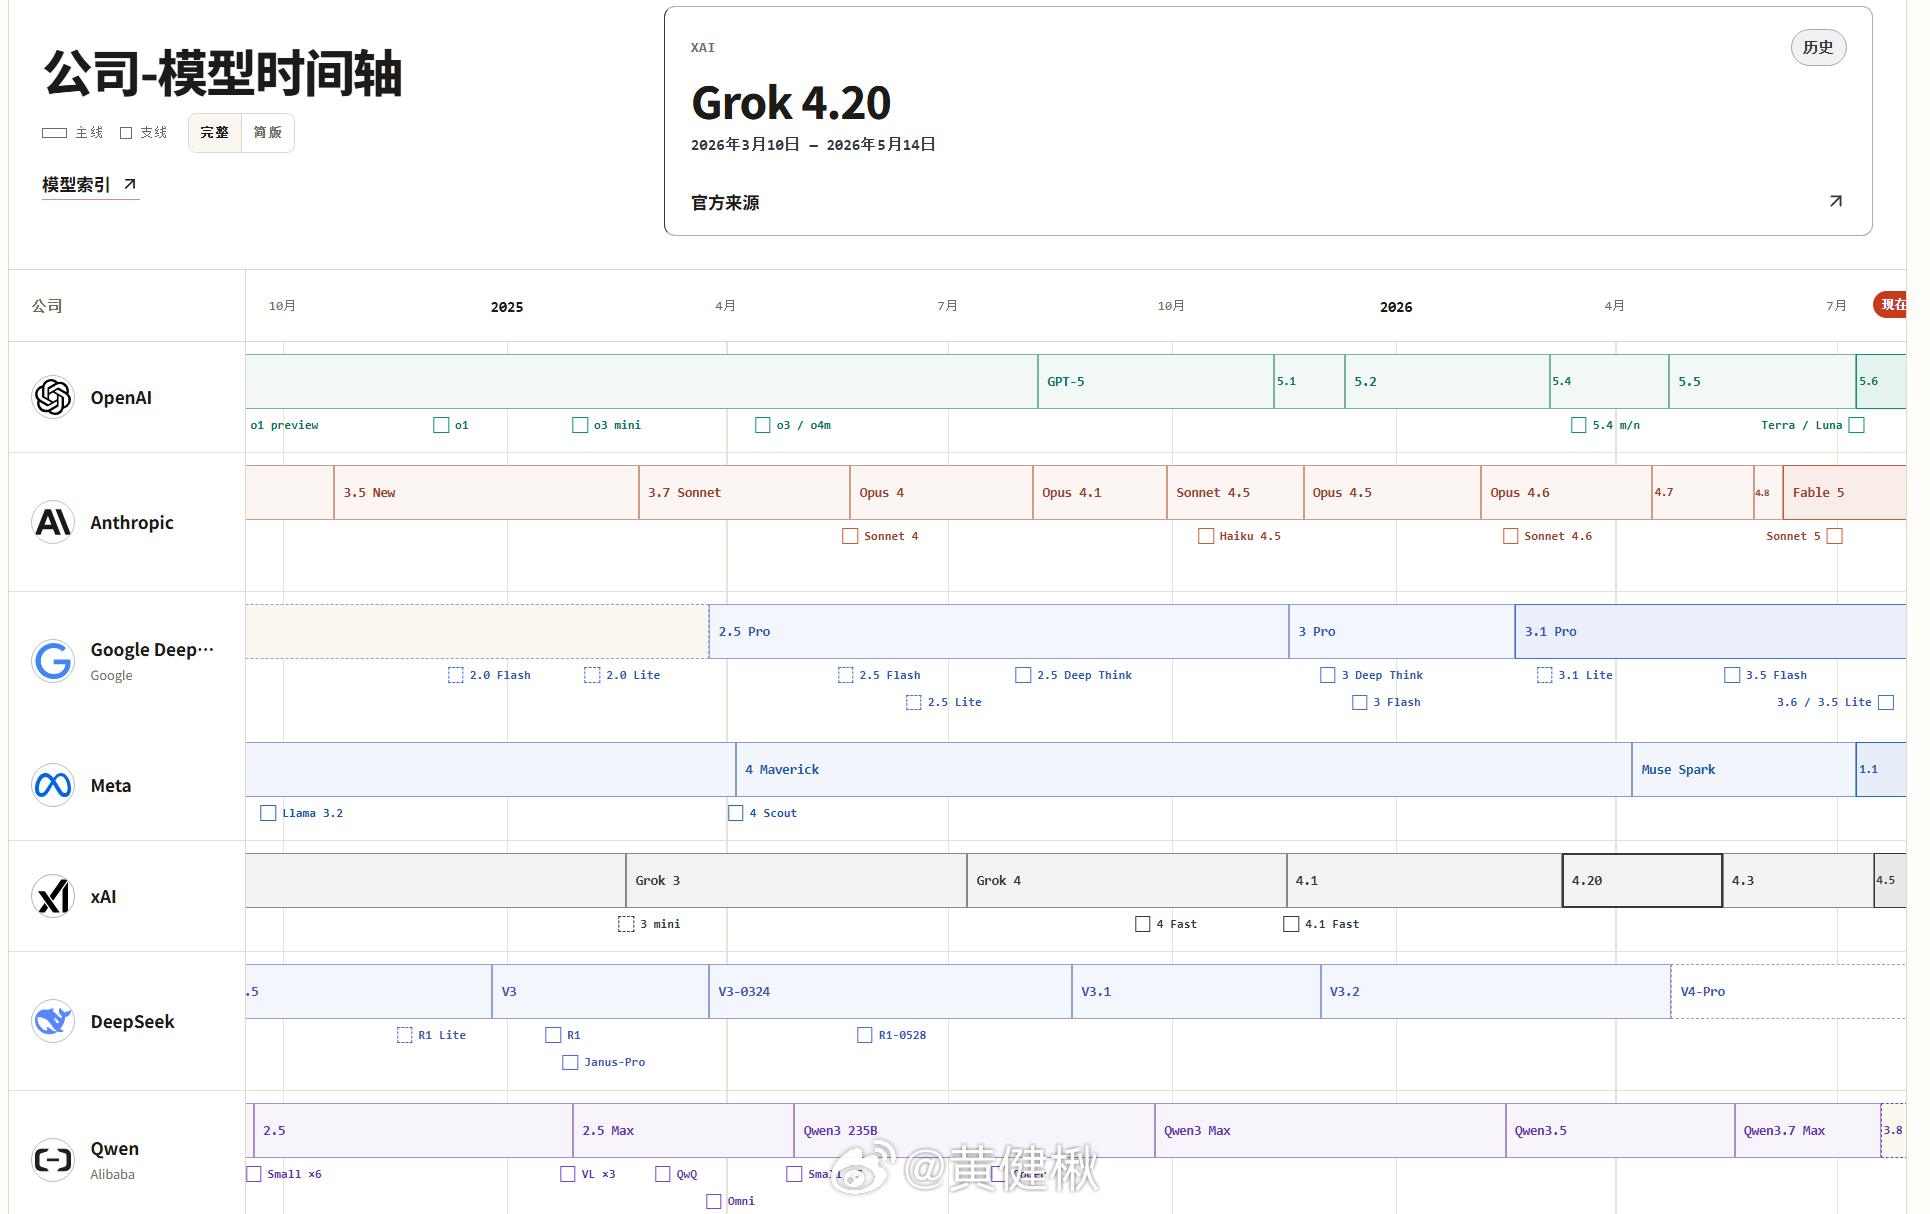Click the 2026 year header

point(1396,307)
